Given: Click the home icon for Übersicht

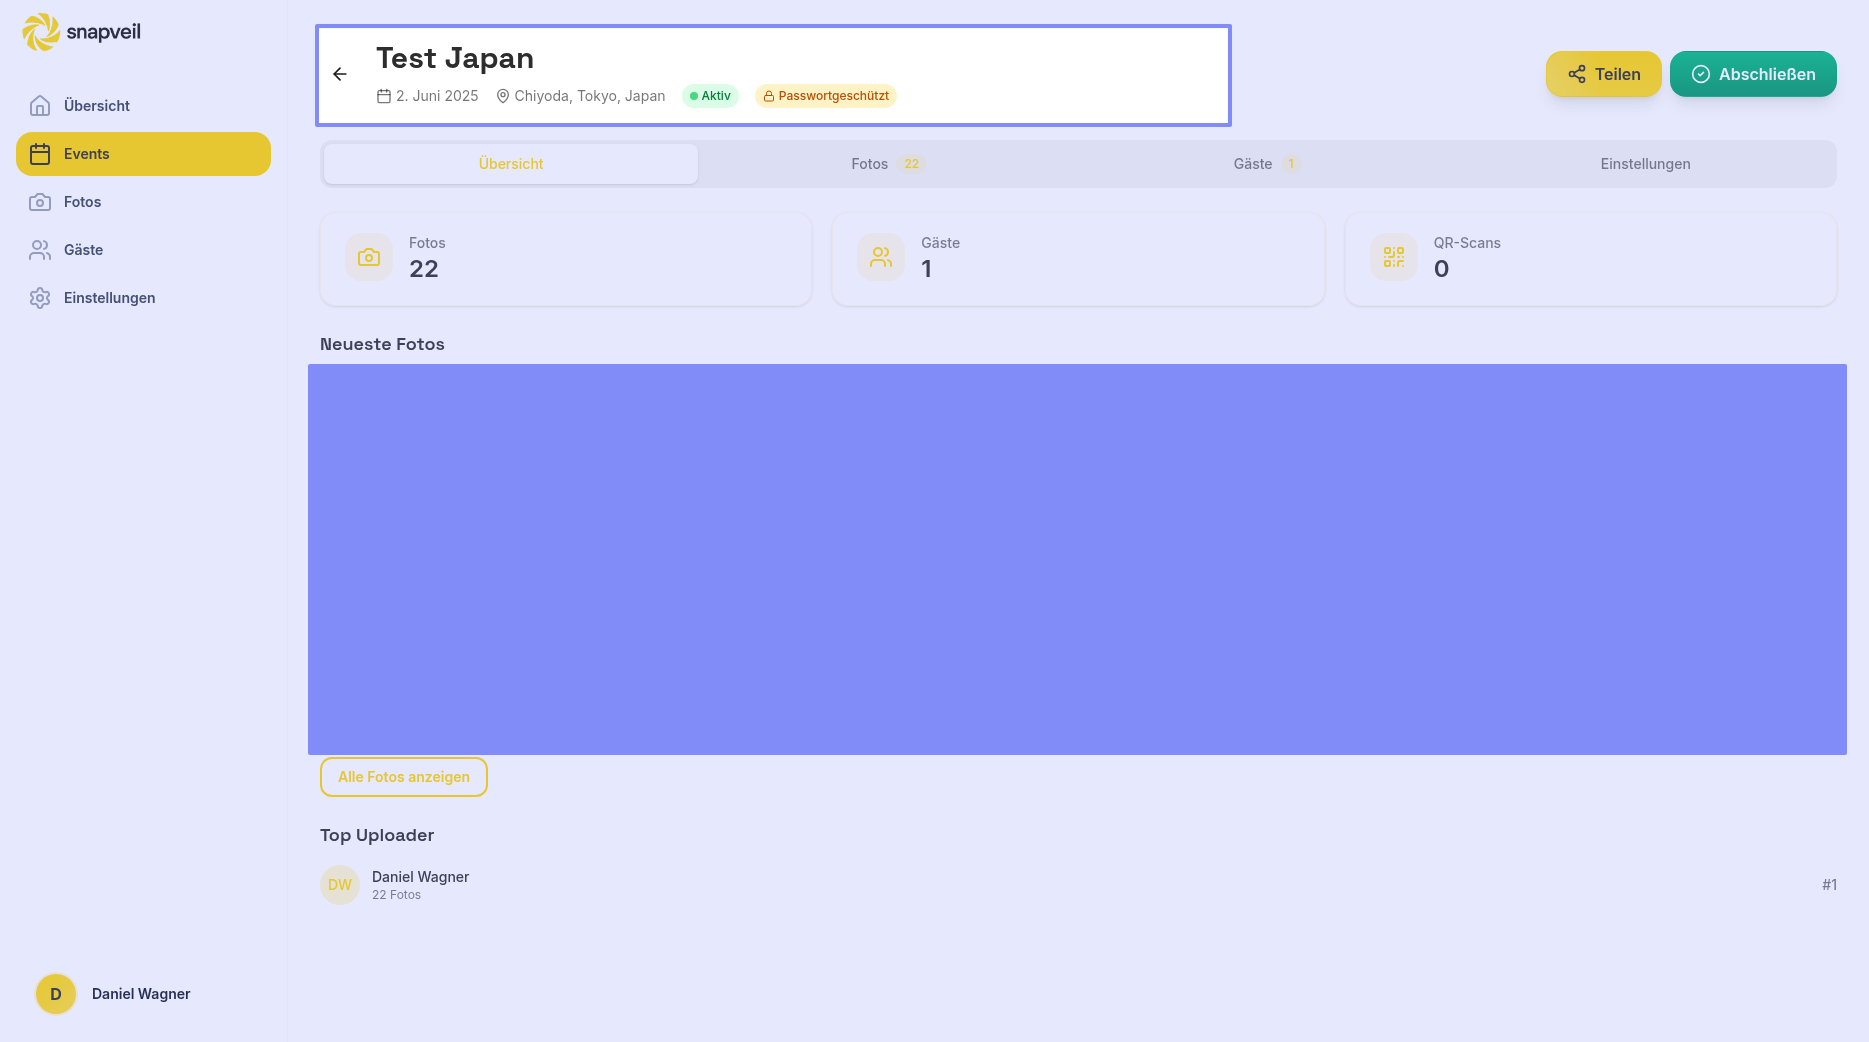Looking at the screenshot, I should (x=40, y=106).
